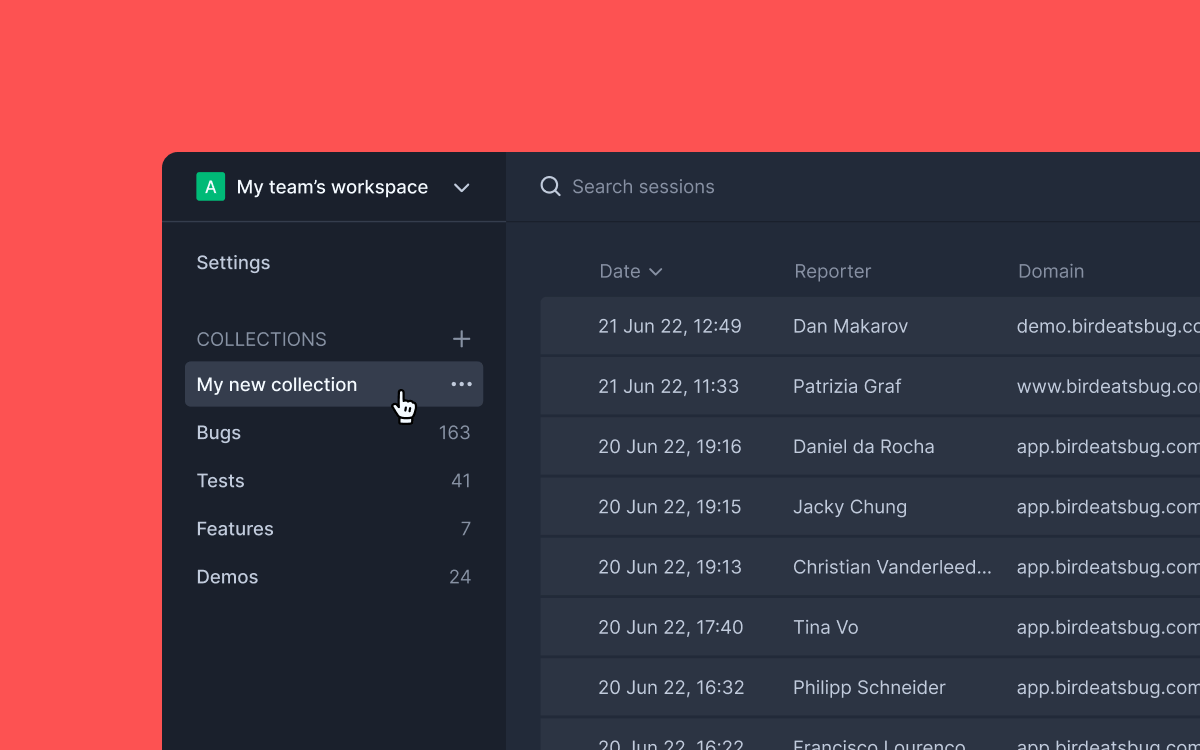Select reporter Daniel da Rocha
The width and height of the screenshot is (1200, 750).
pyautogui.click(x=864, y=447)
